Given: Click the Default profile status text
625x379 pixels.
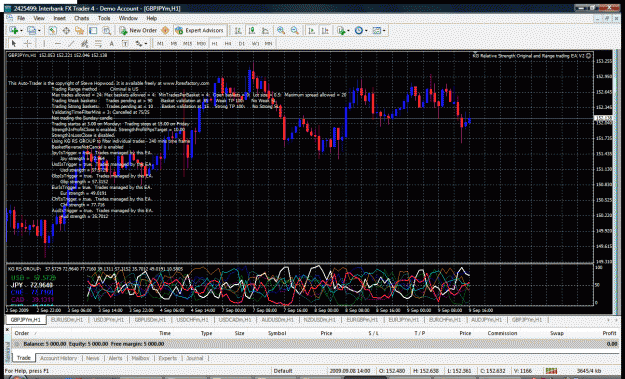Looking at the screenshot, I should pos(283,371).
